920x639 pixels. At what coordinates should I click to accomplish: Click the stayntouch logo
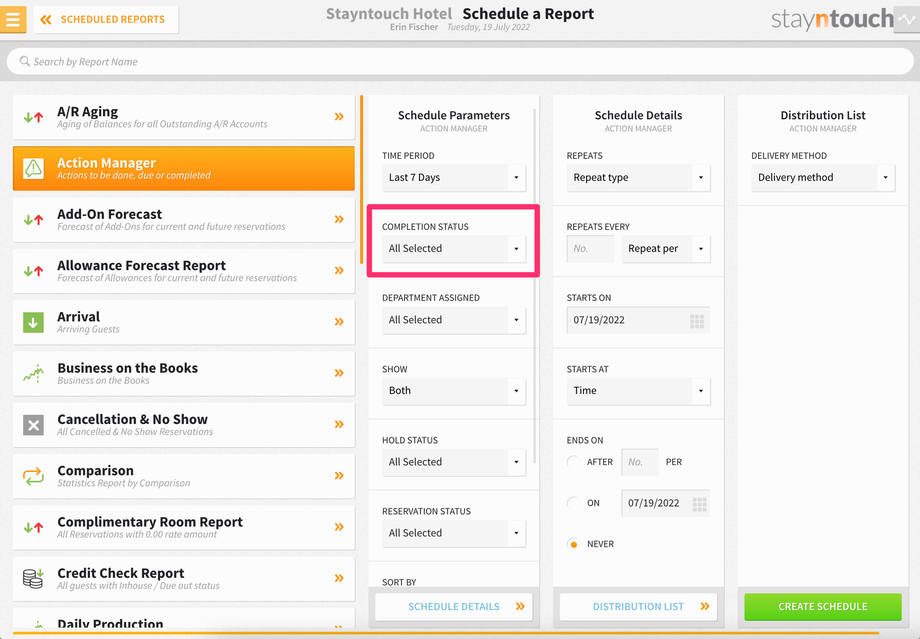[x=832, y=19]
